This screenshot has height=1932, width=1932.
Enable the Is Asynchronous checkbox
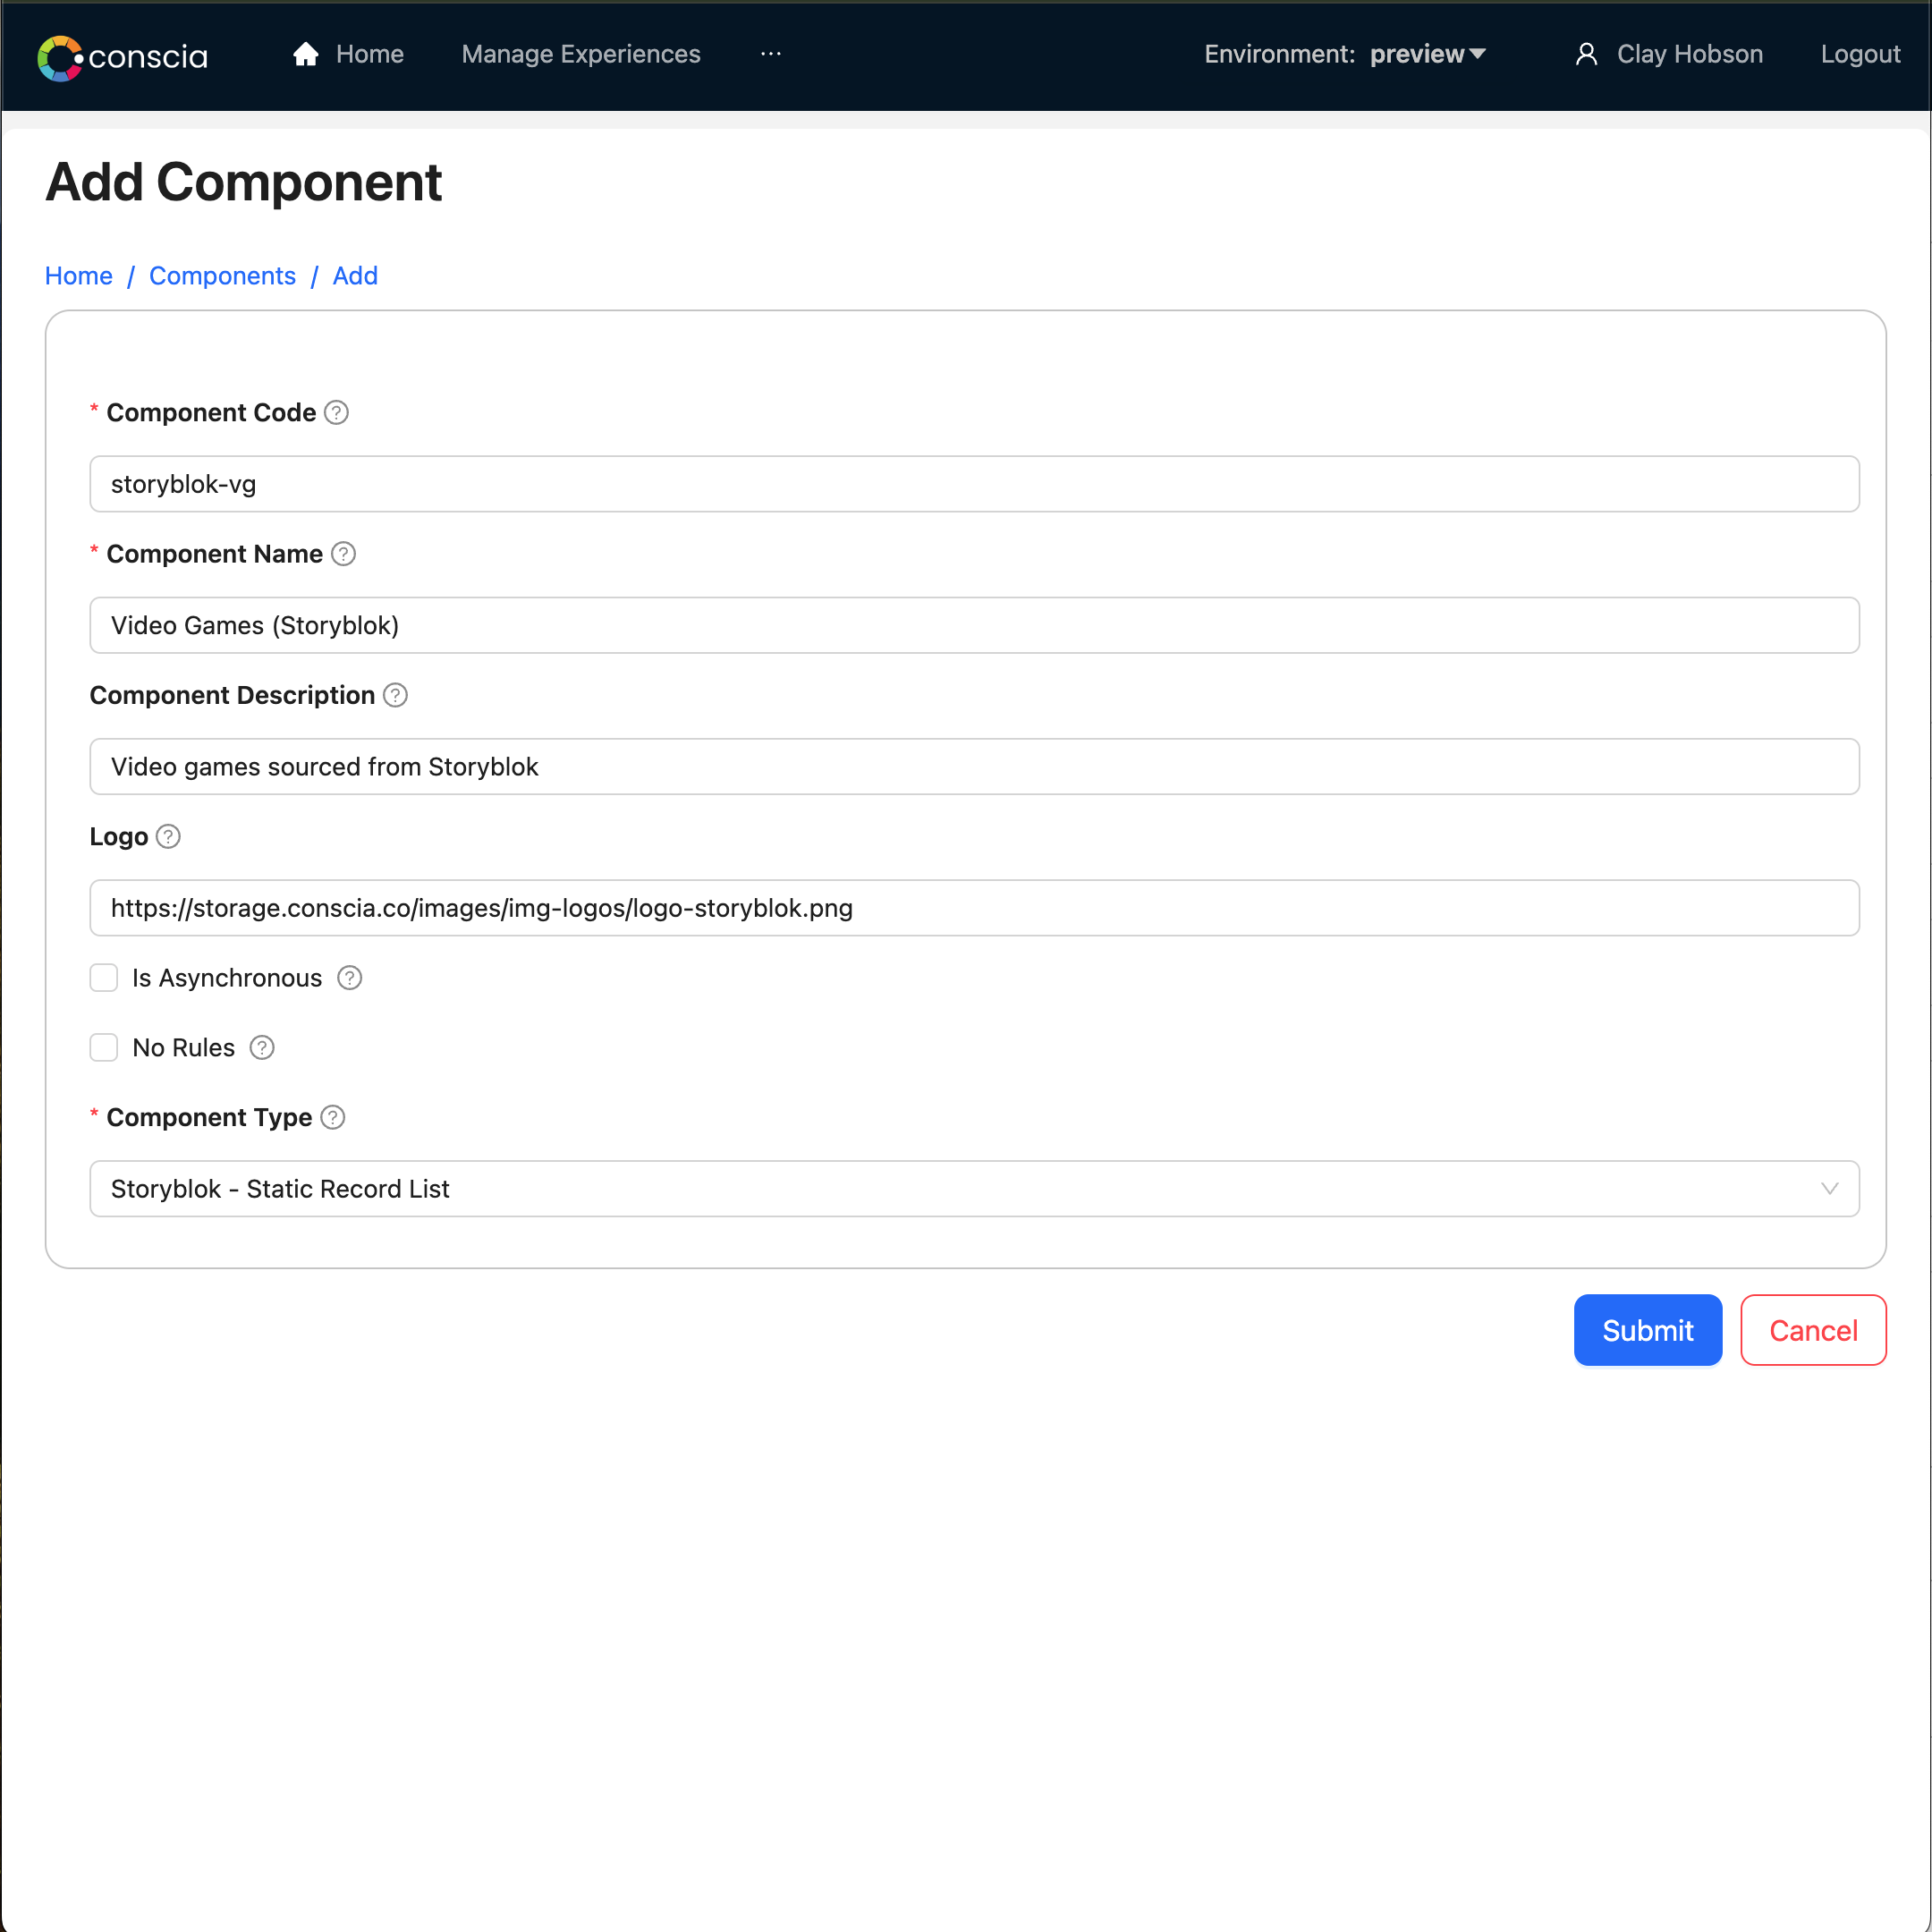coord(104,978)
